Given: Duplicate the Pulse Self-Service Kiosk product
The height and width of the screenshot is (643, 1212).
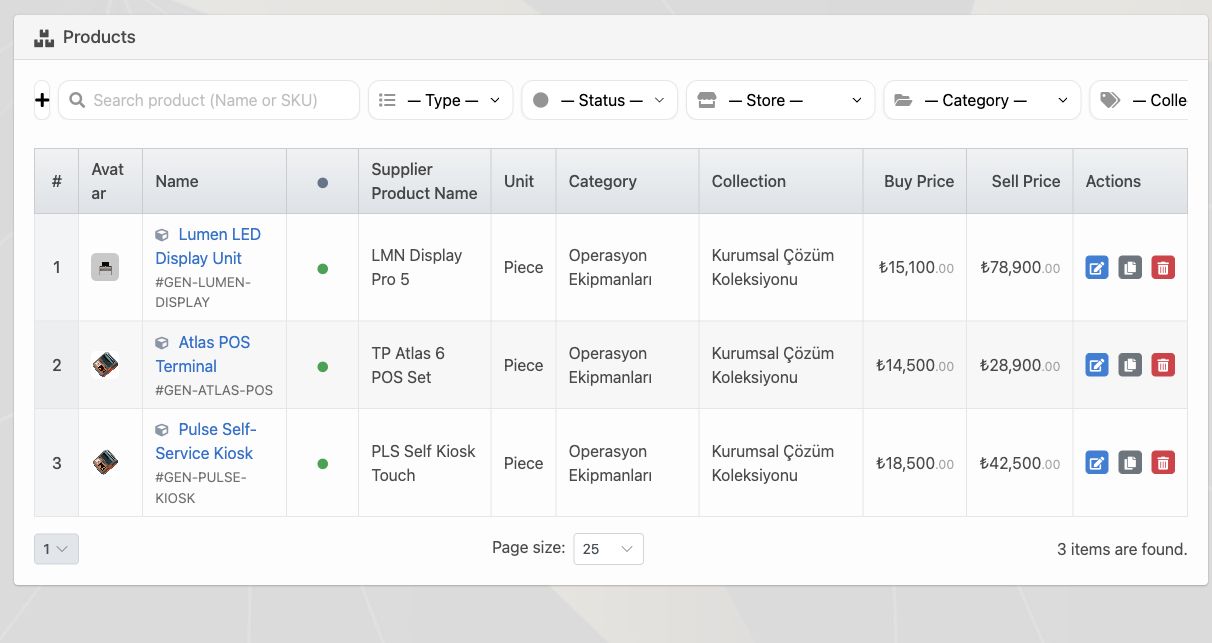Looking at the screenshot, I should tap(1130, 462).
